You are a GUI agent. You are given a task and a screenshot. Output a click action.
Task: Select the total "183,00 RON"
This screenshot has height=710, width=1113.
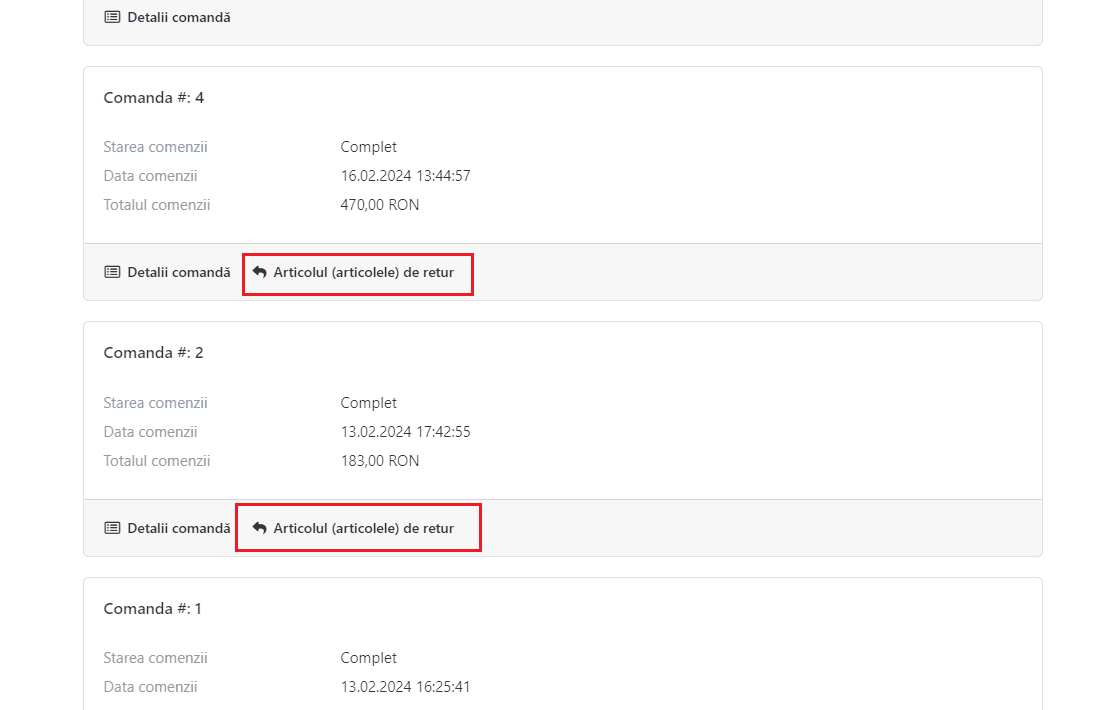pyautogui.click(x=380, y=462)
